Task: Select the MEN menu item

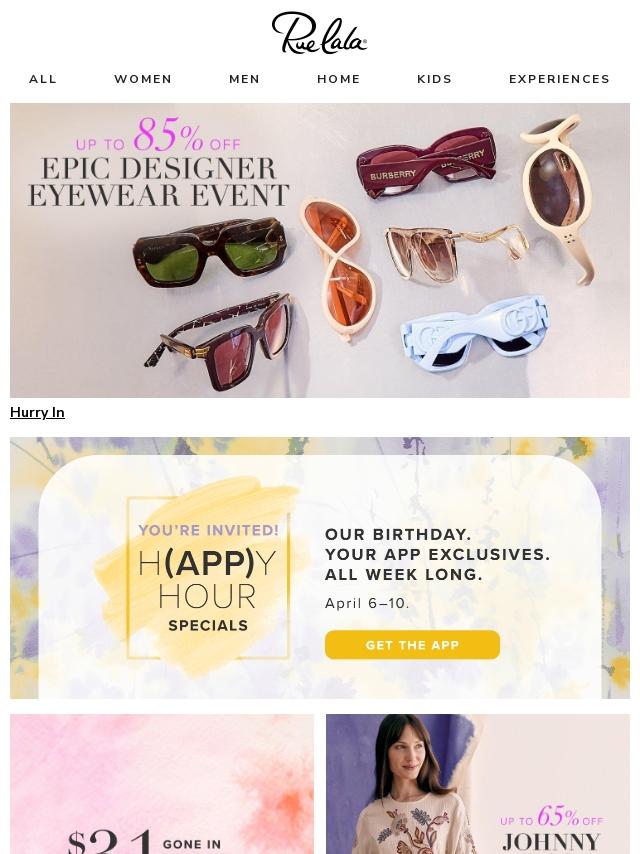Action: click(245, 79)
